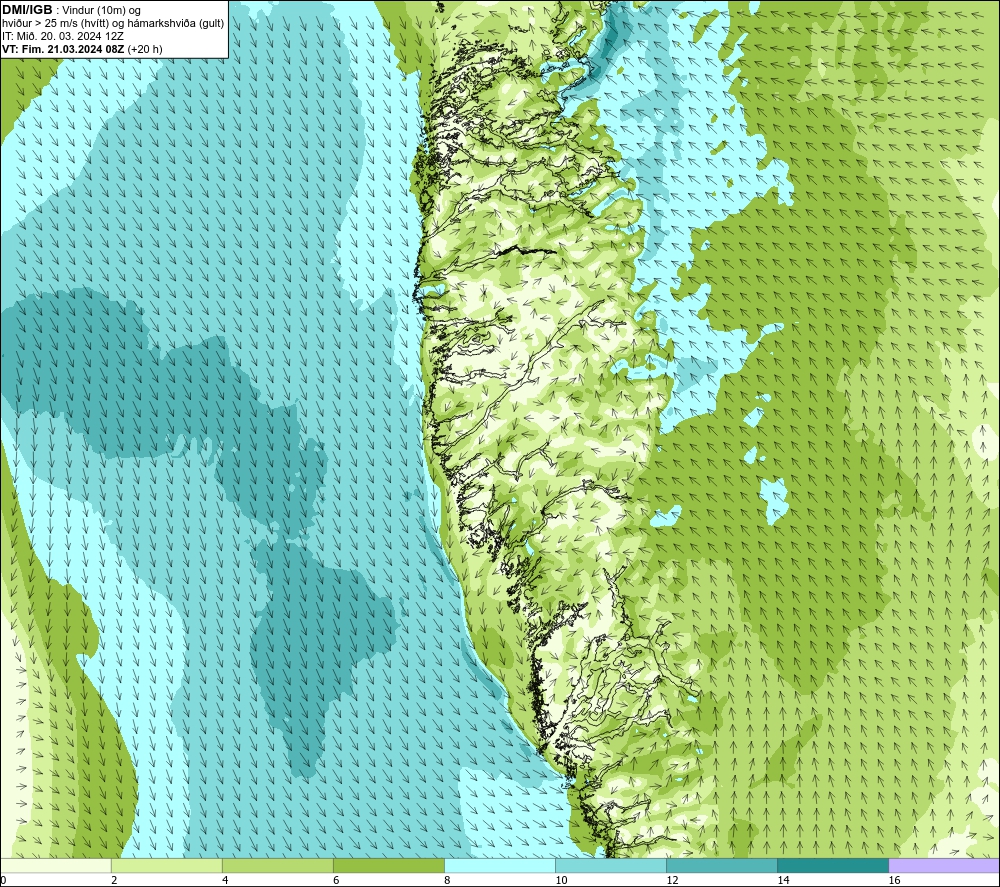The image size is (1000, 887).
Task: Click the legend value '12'
Action: pyautogui.click(x=672, y=880)
